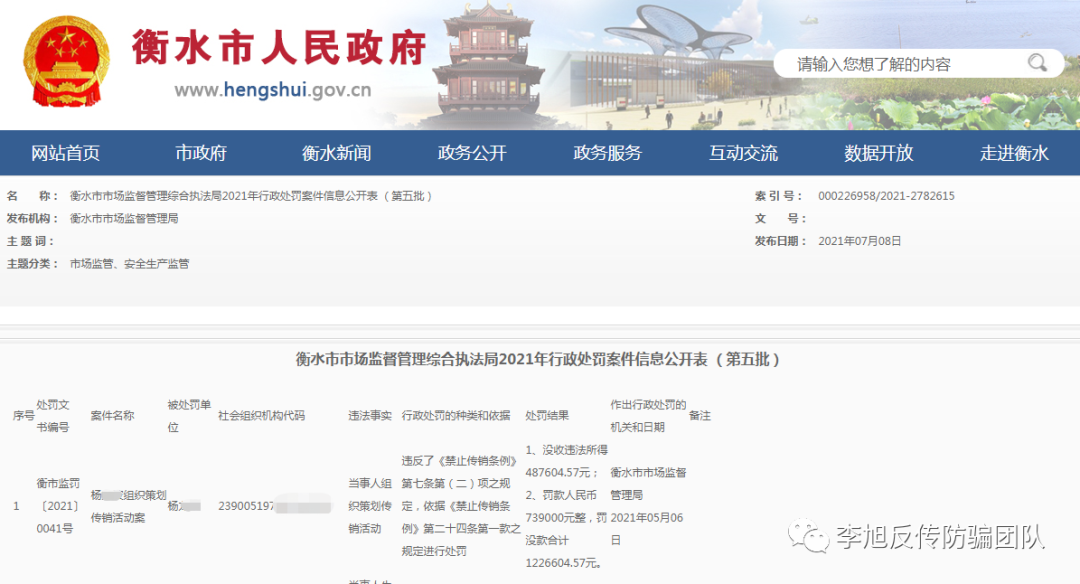The height and width of the screenshot is (584, 1080).
Task: Click the 2021年07月08日 publish date
Action: point(859,241)
